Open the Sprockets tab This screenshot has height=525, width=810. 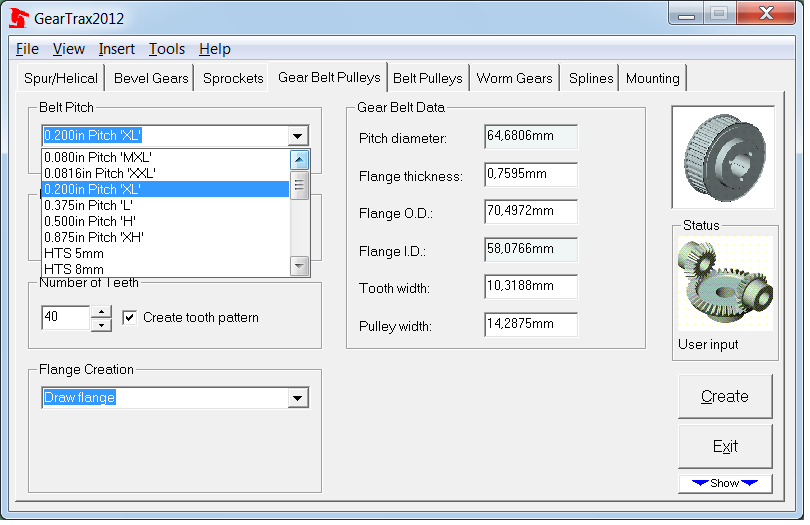pos(233,78)
